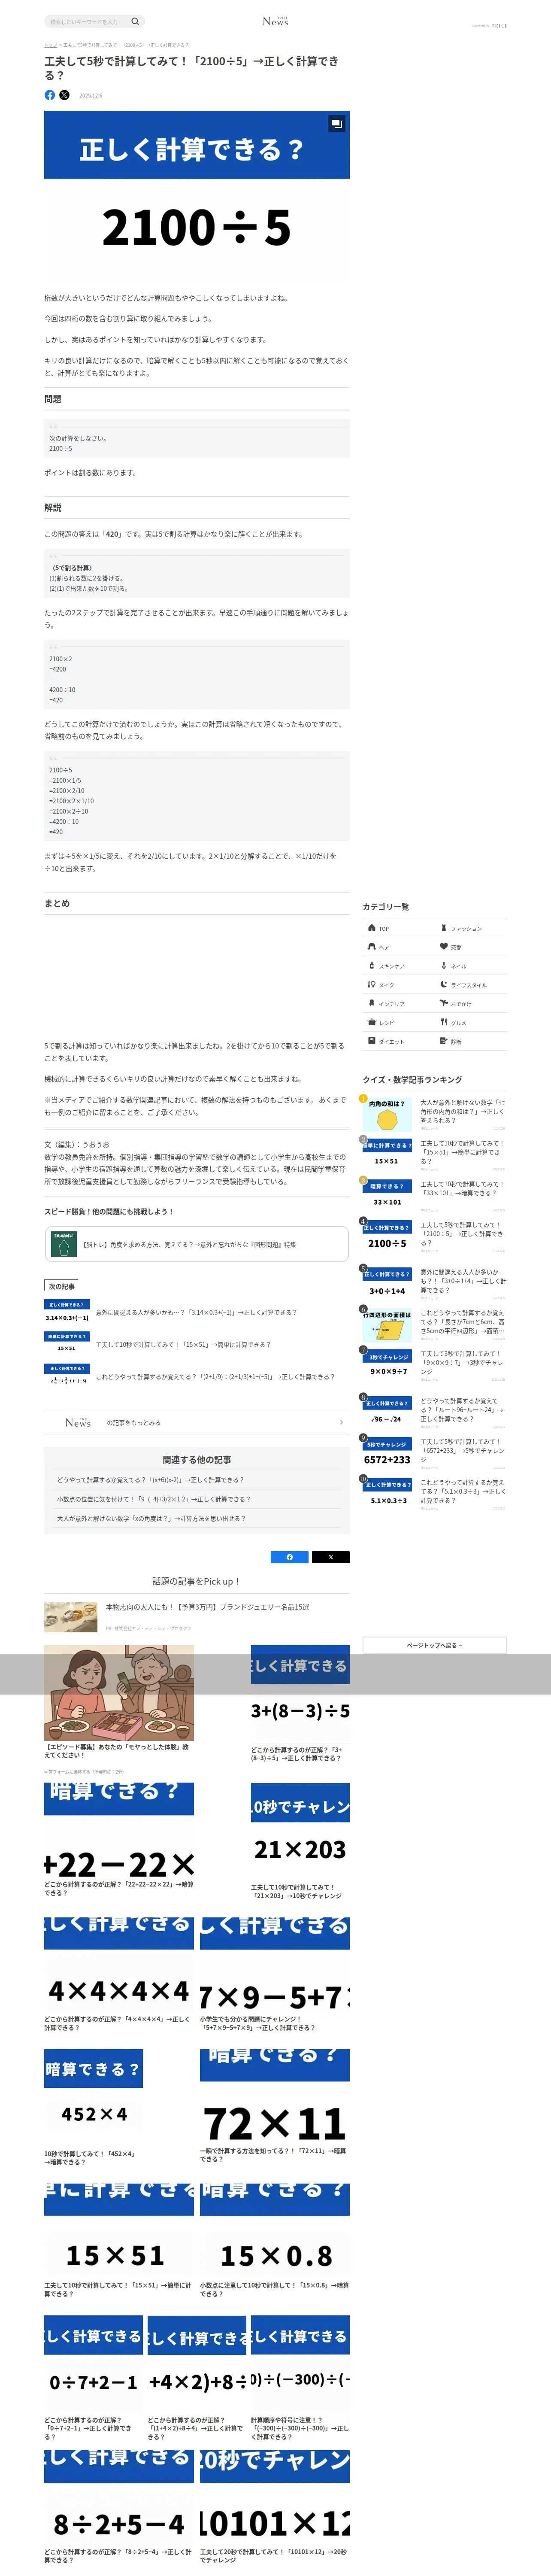Open related article 9−(−4)+3/2×1.2
Image resolution: width=551 pixels, height=2576 pixels.
pos(153,1499)
